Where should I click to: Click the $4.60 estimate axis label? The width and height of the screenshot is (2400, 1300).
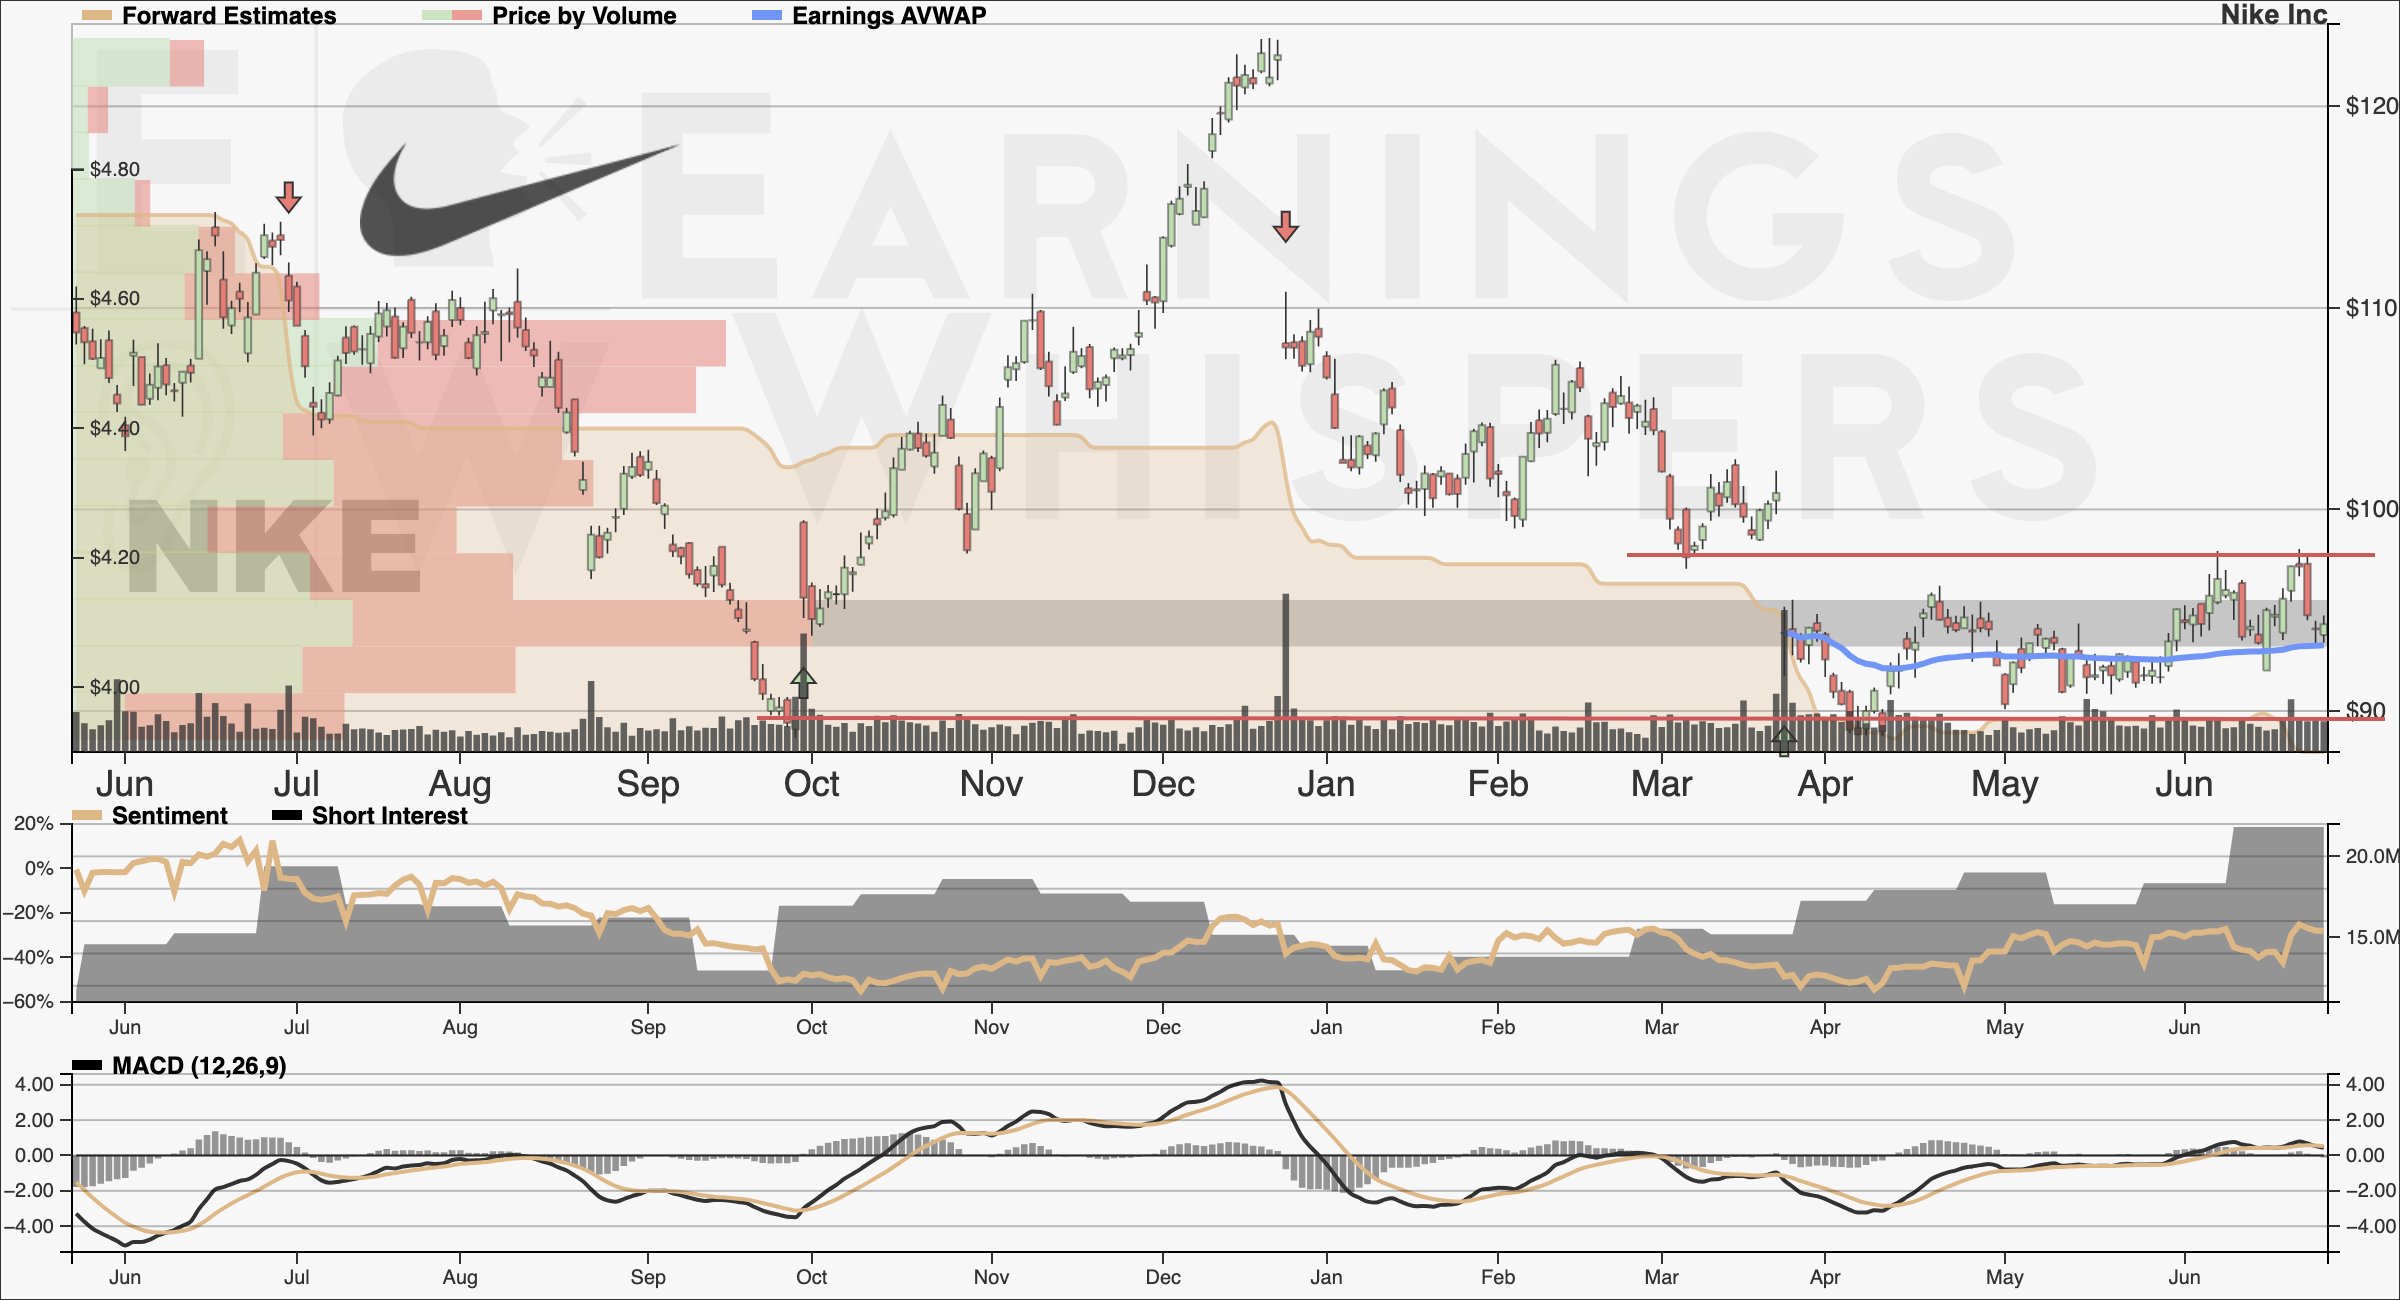coord(115,298)
